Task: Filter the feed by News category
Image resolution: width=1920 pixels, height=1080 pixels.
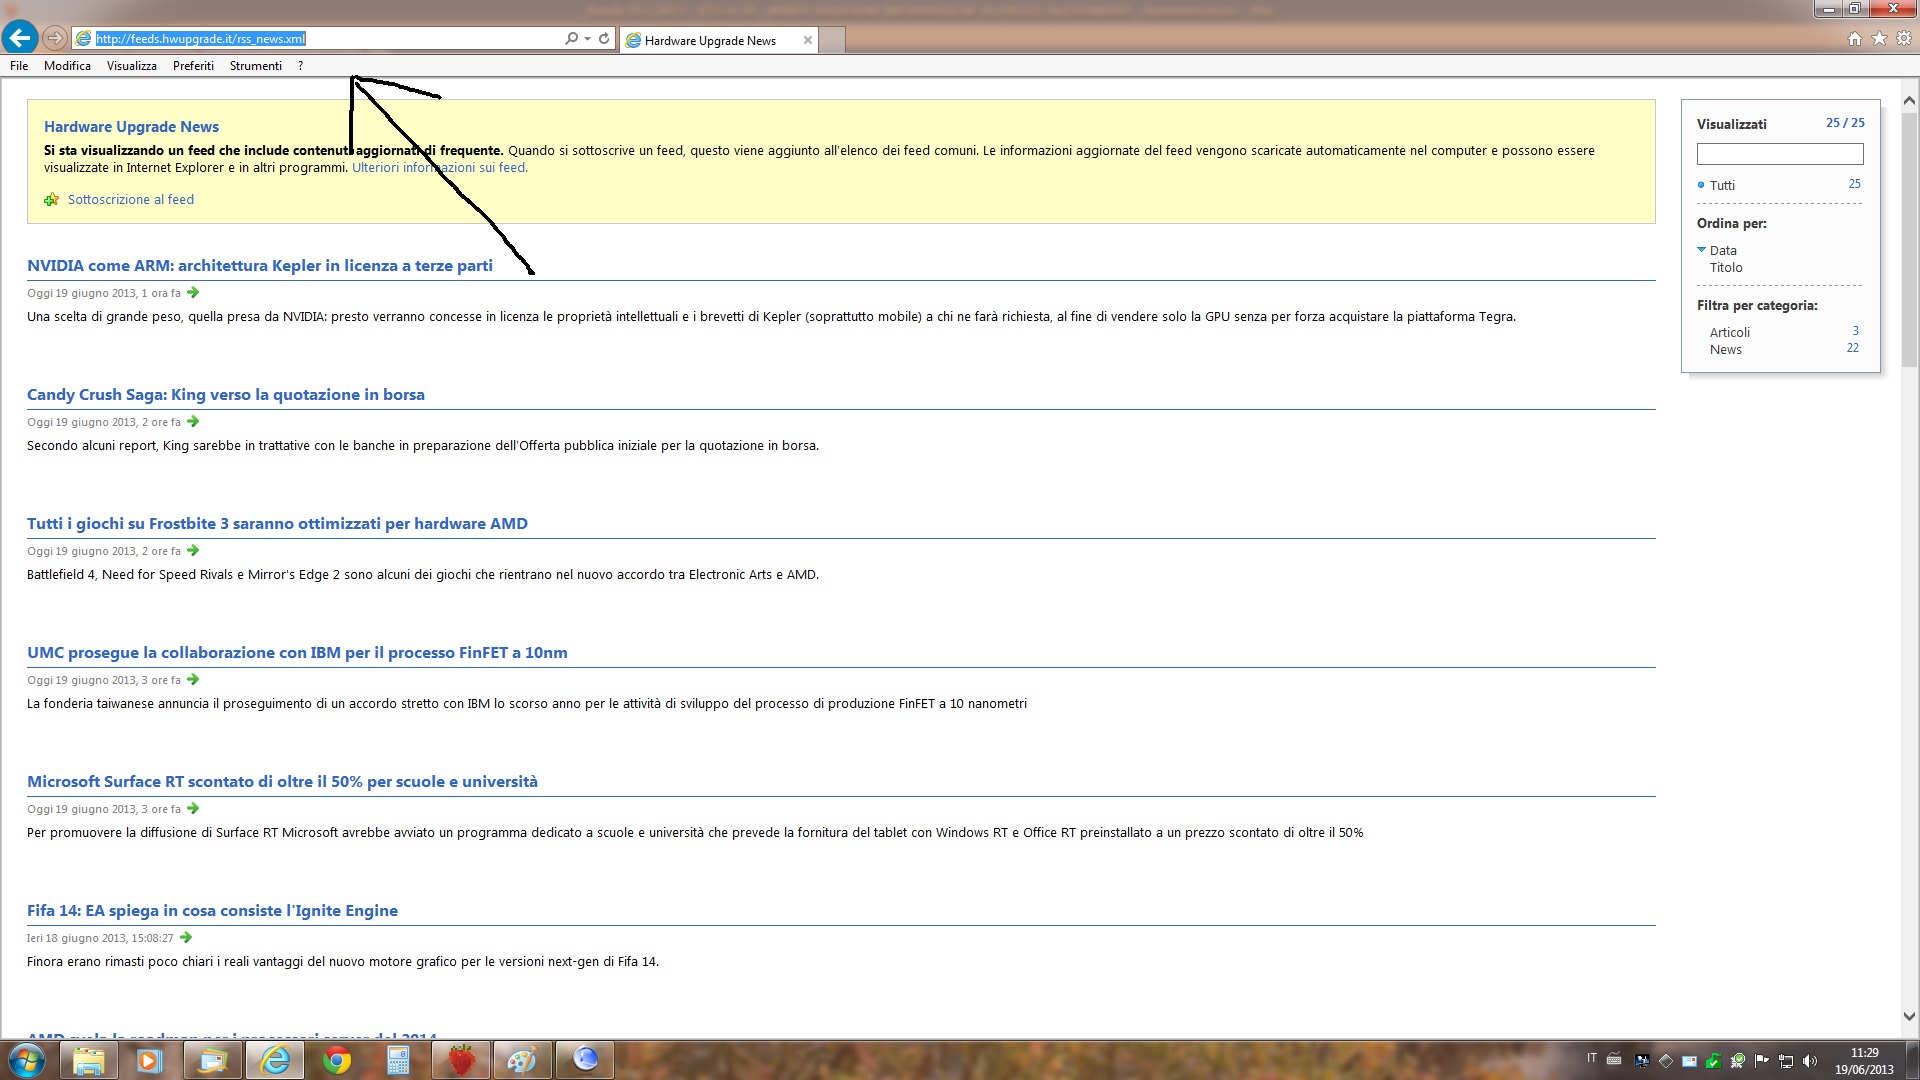Action: click(1726, 349)
